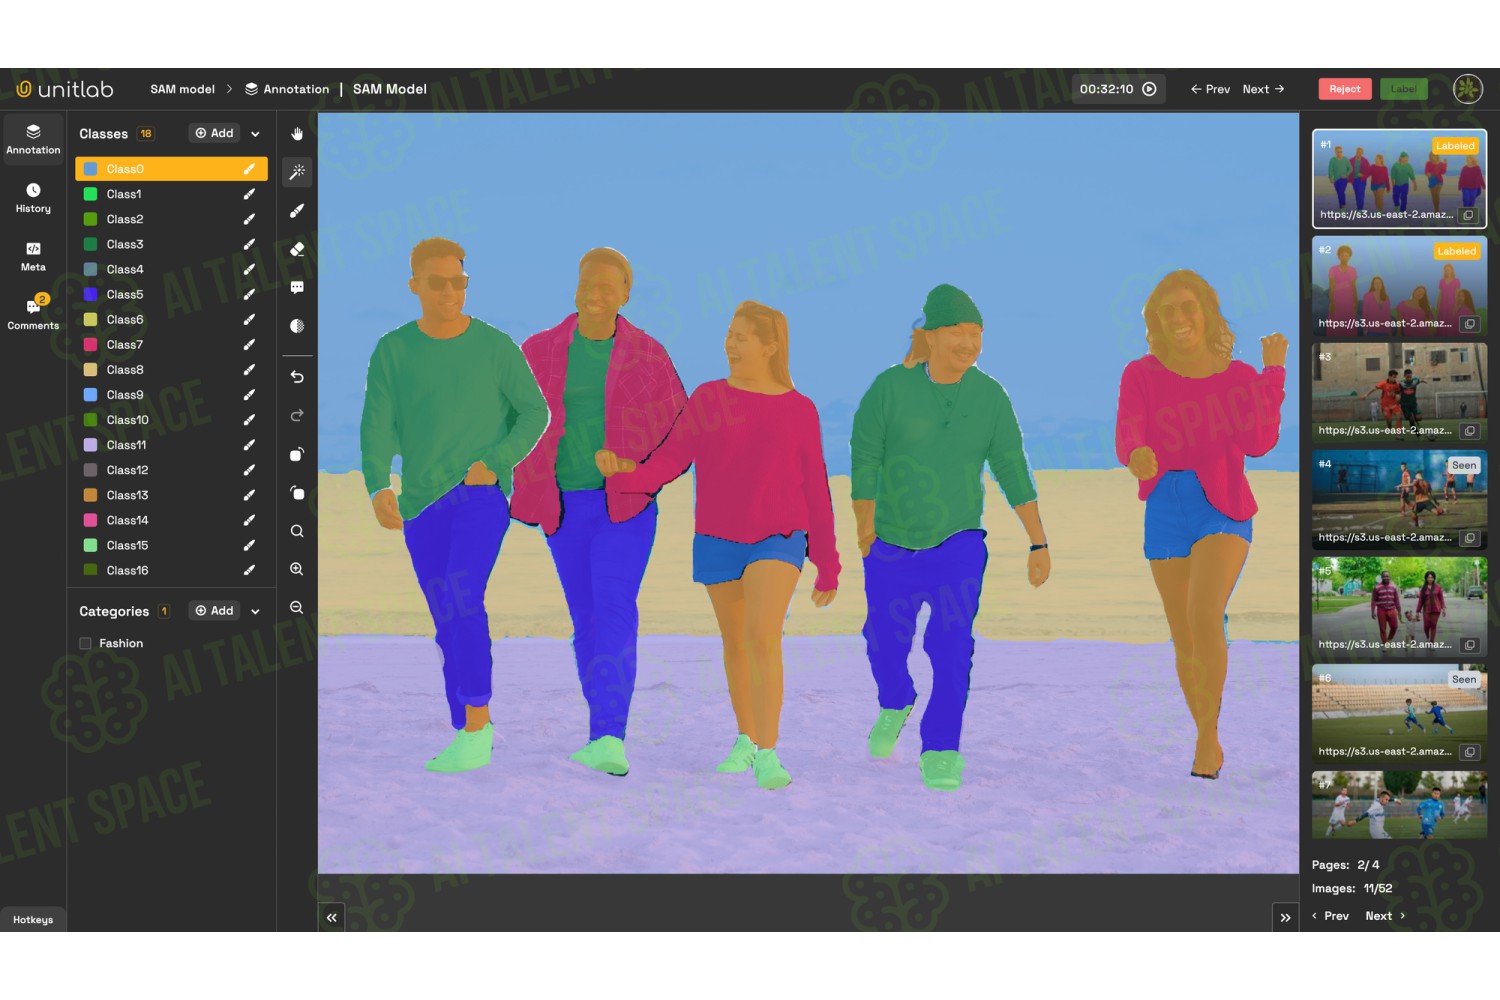Select the Class2 row
Screen dimensions: 1500x1000
(171, 219)
